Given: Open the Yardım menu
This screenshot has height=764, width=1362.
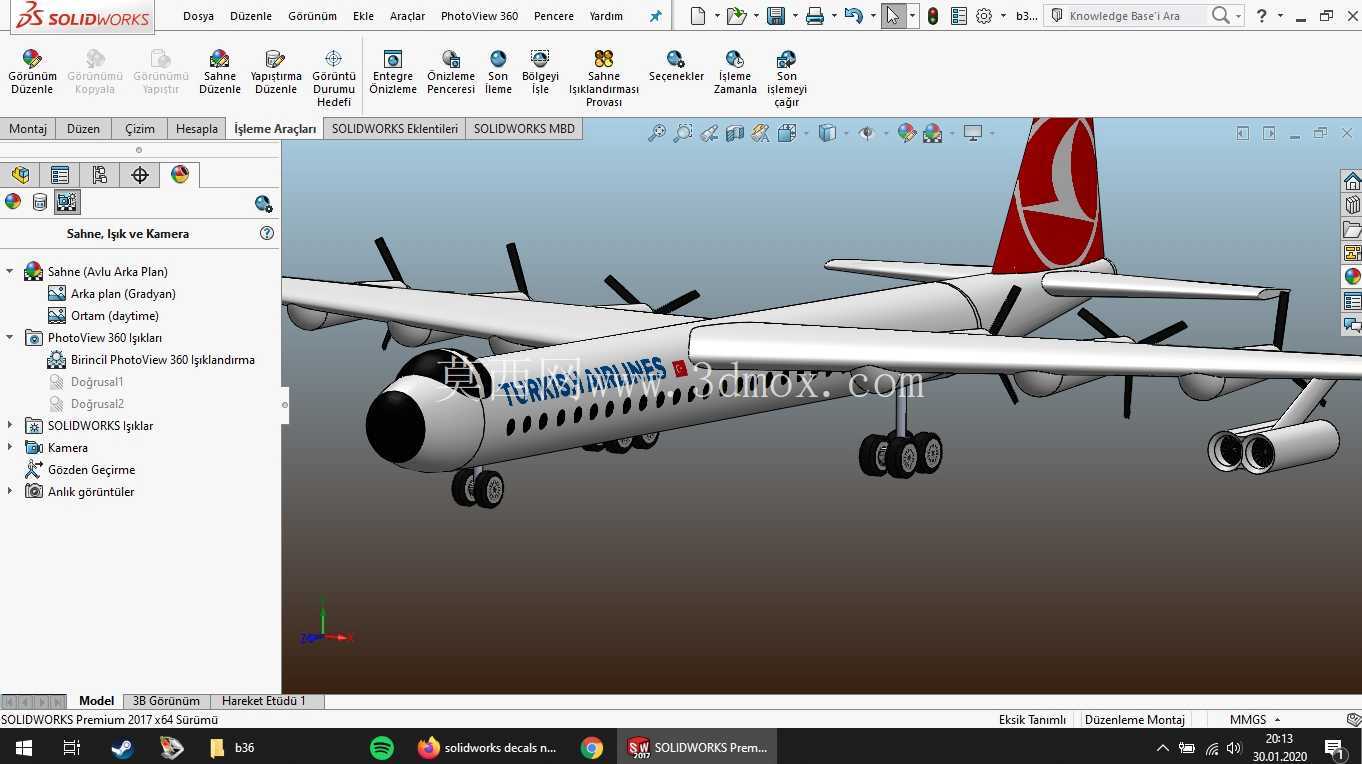Looking at the screenshot, I should point(606,16).
